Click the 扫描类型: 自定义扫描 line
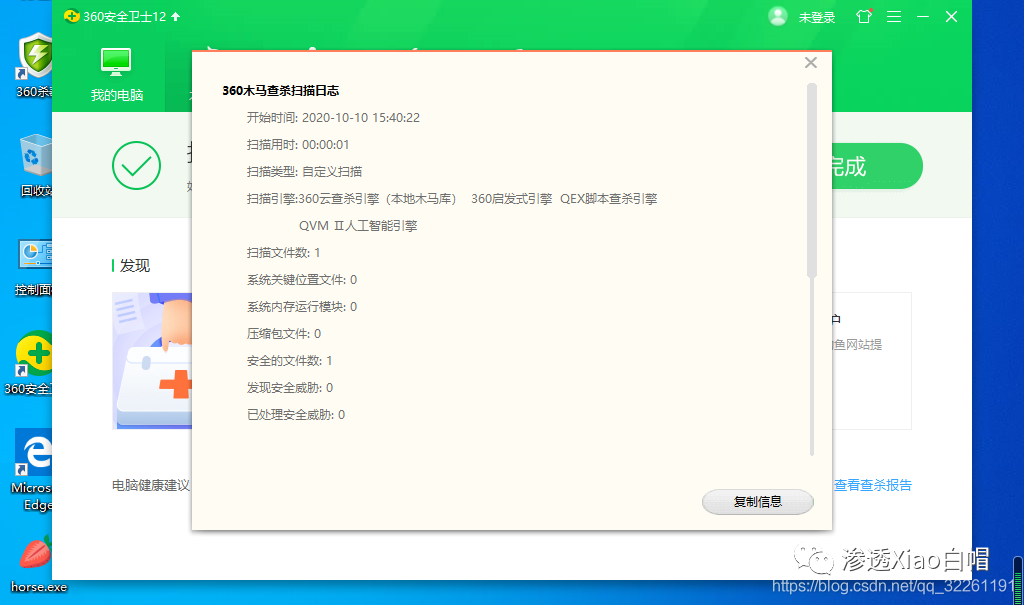This screenshot has height=605, width=1024. 304,172
